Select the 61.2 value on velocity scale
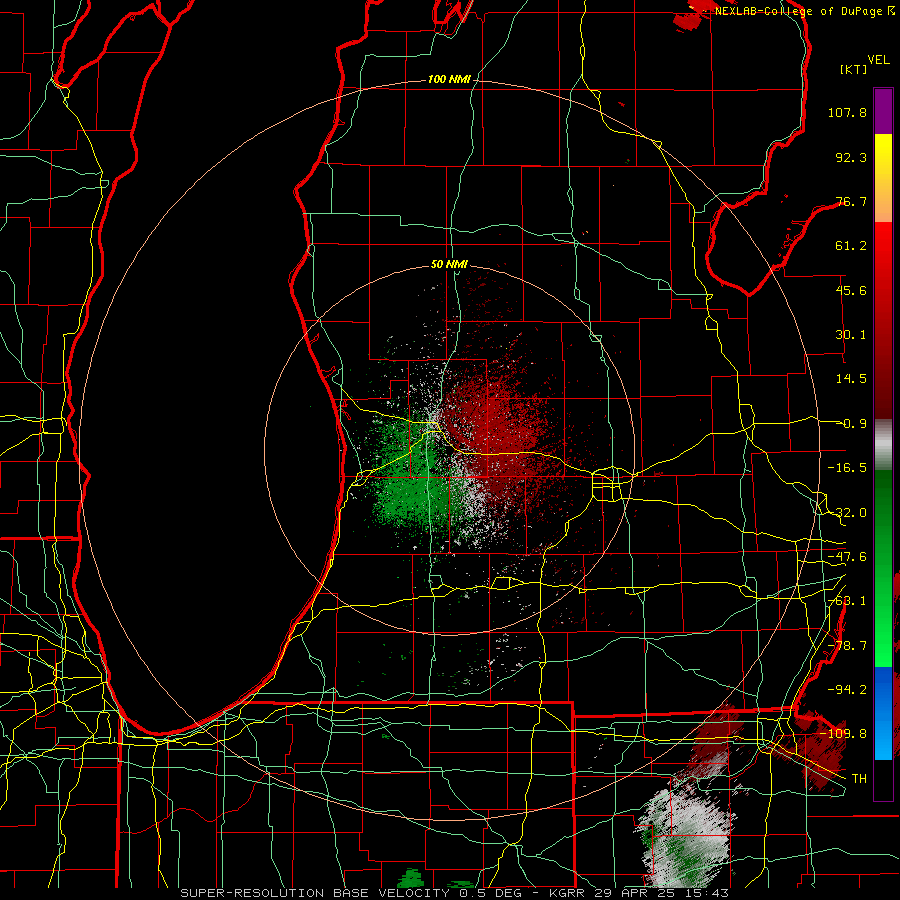The width and height of the screenshot is (900, 900). click(x=851, y=246)
